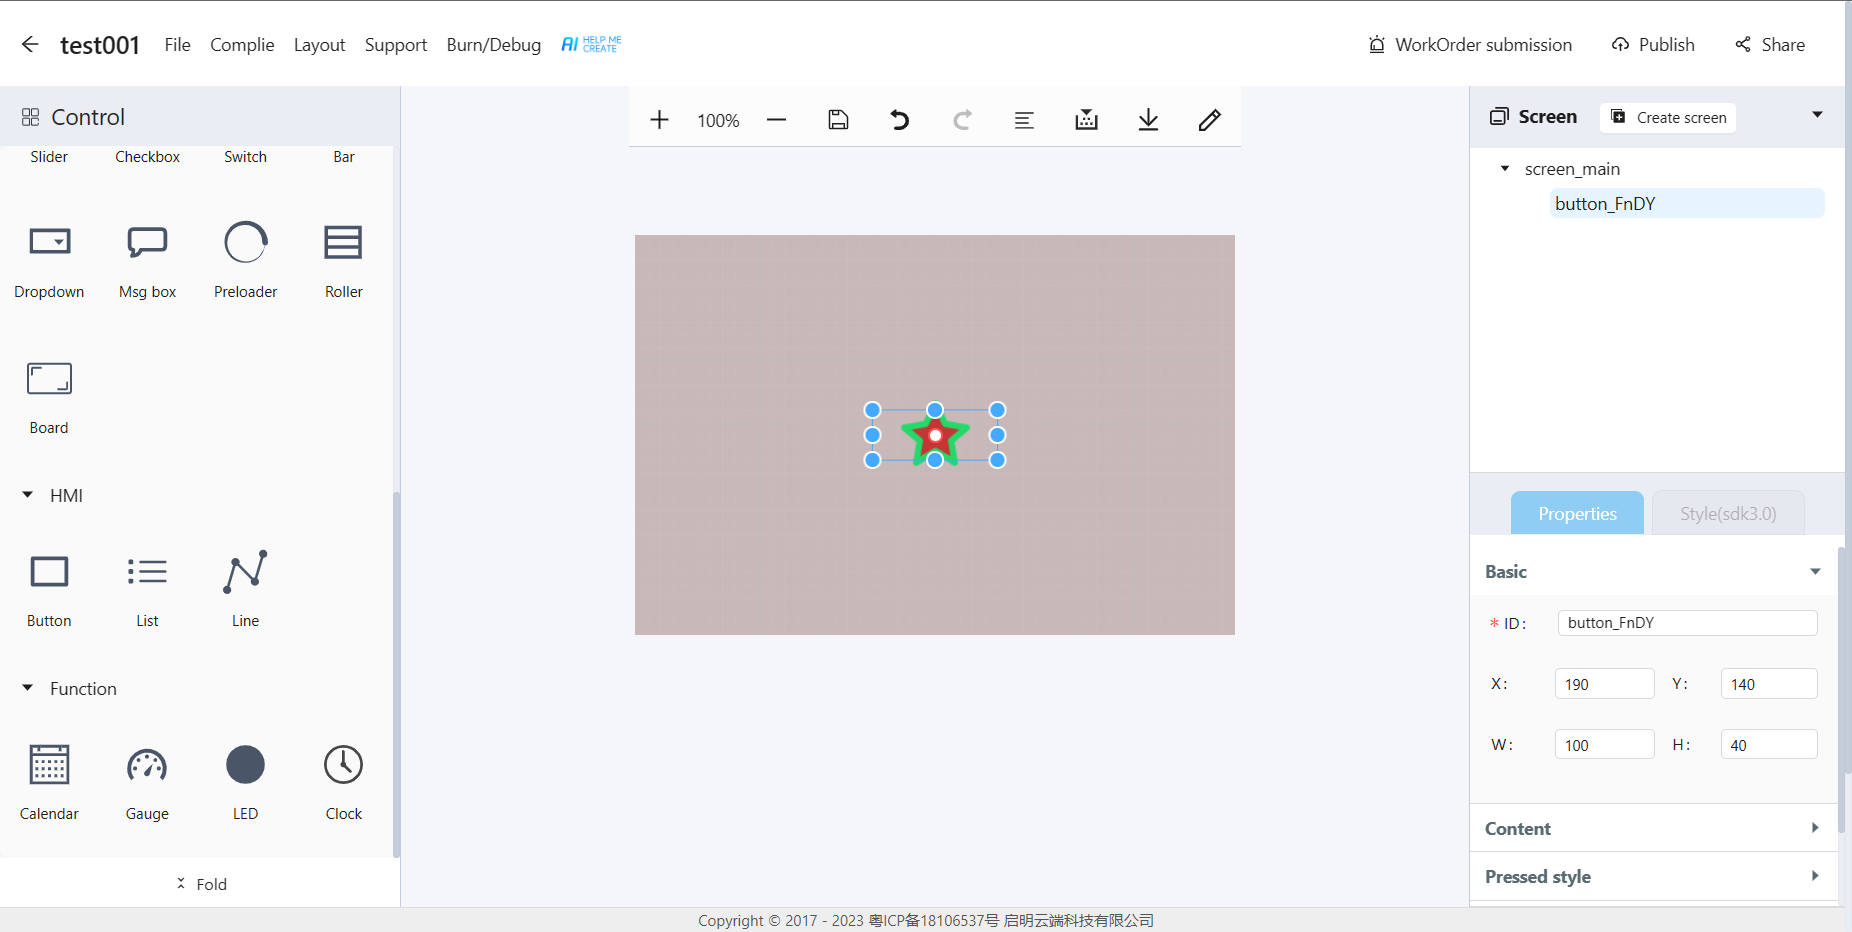Open the Complie menu
1852x932 pixels.
[x=242, y=44]
